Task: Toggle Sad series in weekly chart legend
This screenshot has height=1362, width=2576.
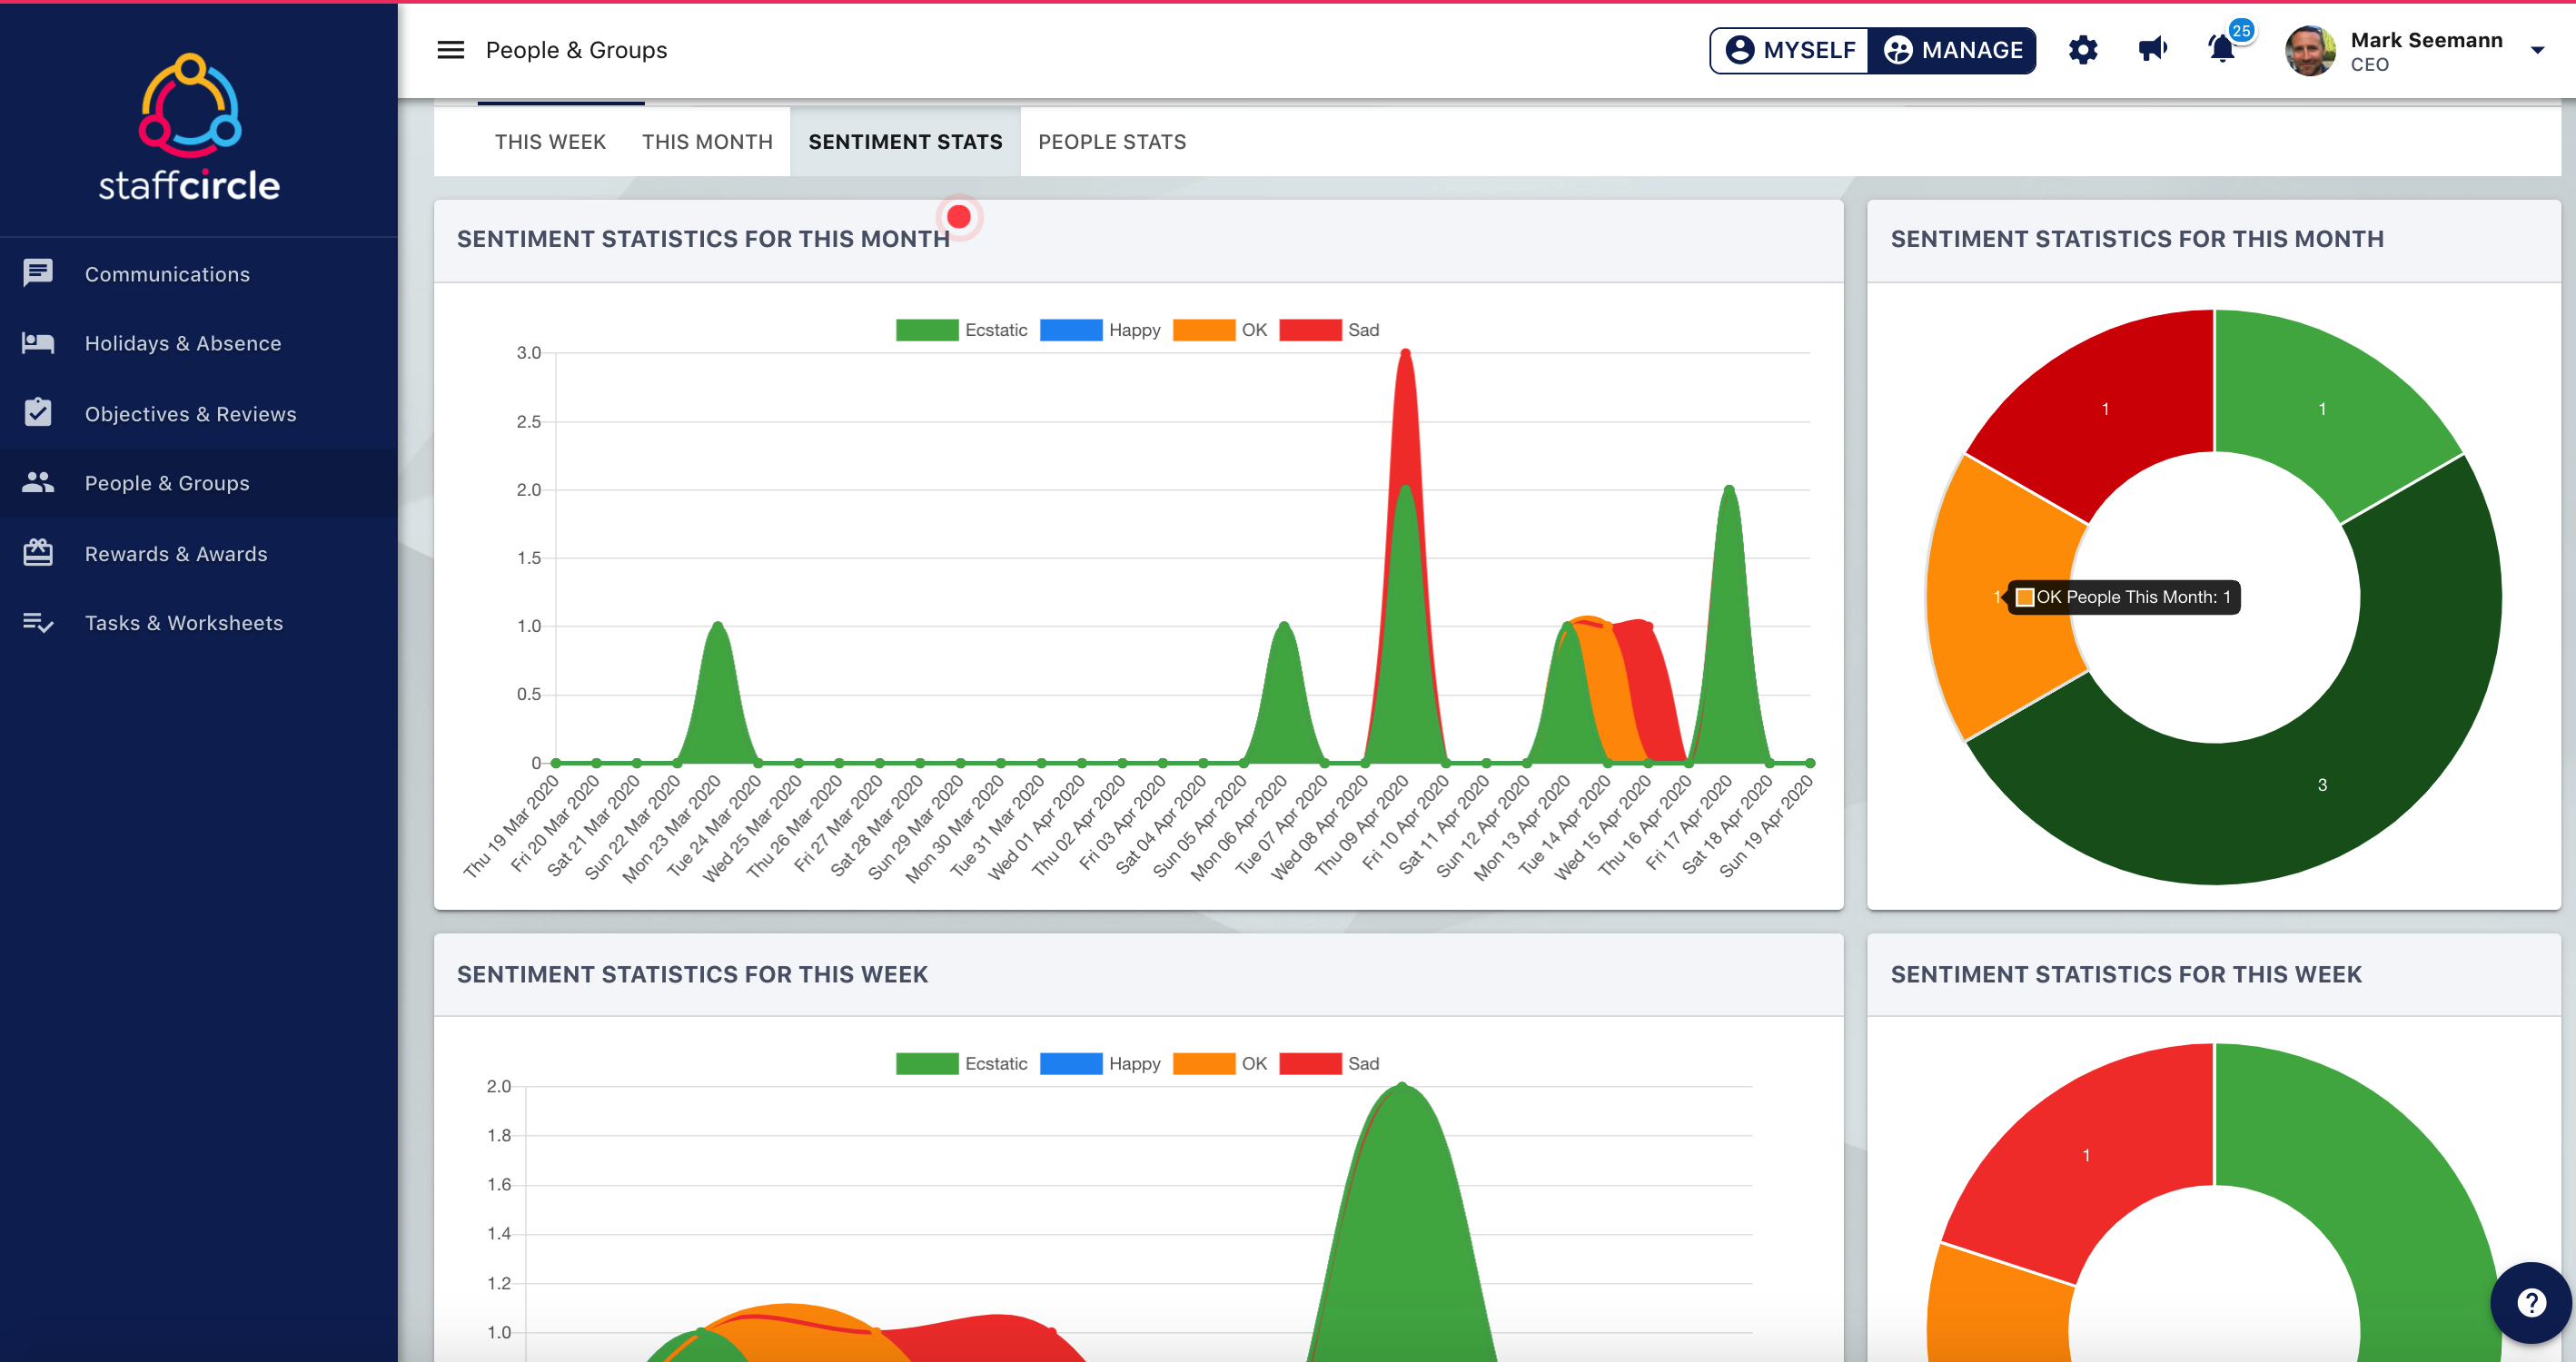Action: click(1329, 1063)
